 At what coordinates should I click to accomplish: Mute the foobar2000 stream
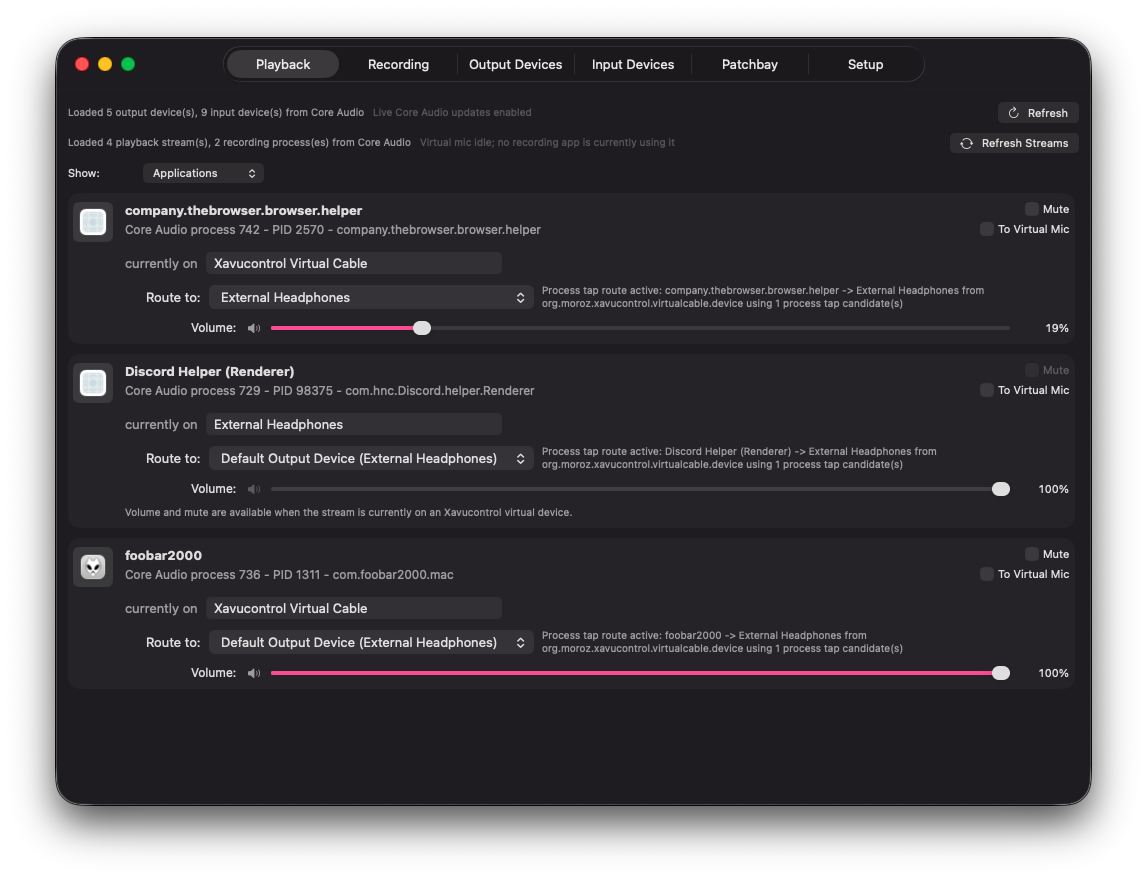coord(1031,554)
